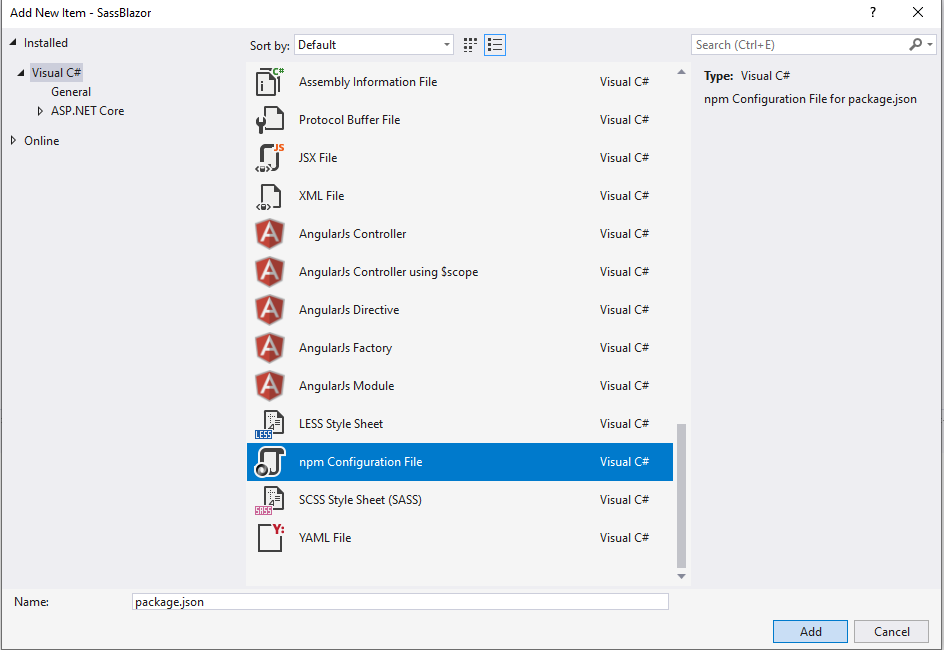Click the npm Configuration File icon
Image resolution: width=944 pixels, height=650 pixels.
[269, 462]
